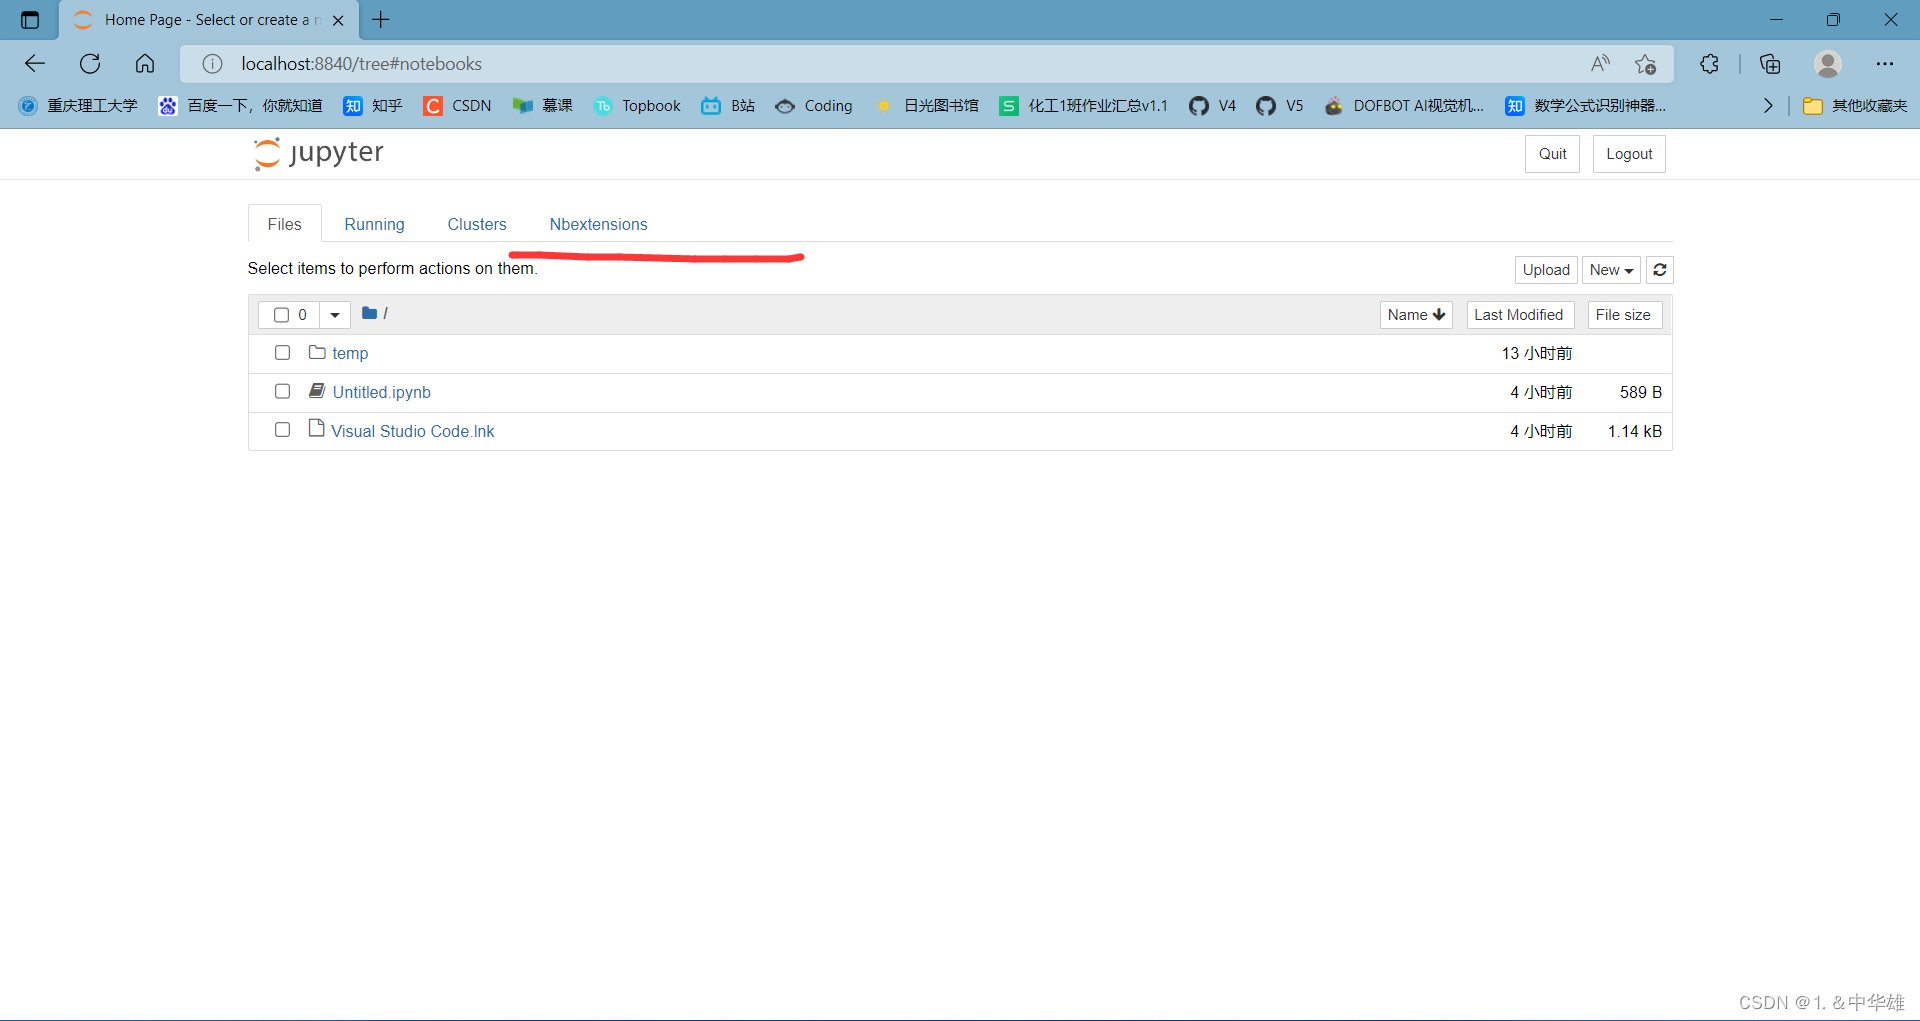Check the Visual Studio Code.lnk checkbox

[x=282, y=429]
